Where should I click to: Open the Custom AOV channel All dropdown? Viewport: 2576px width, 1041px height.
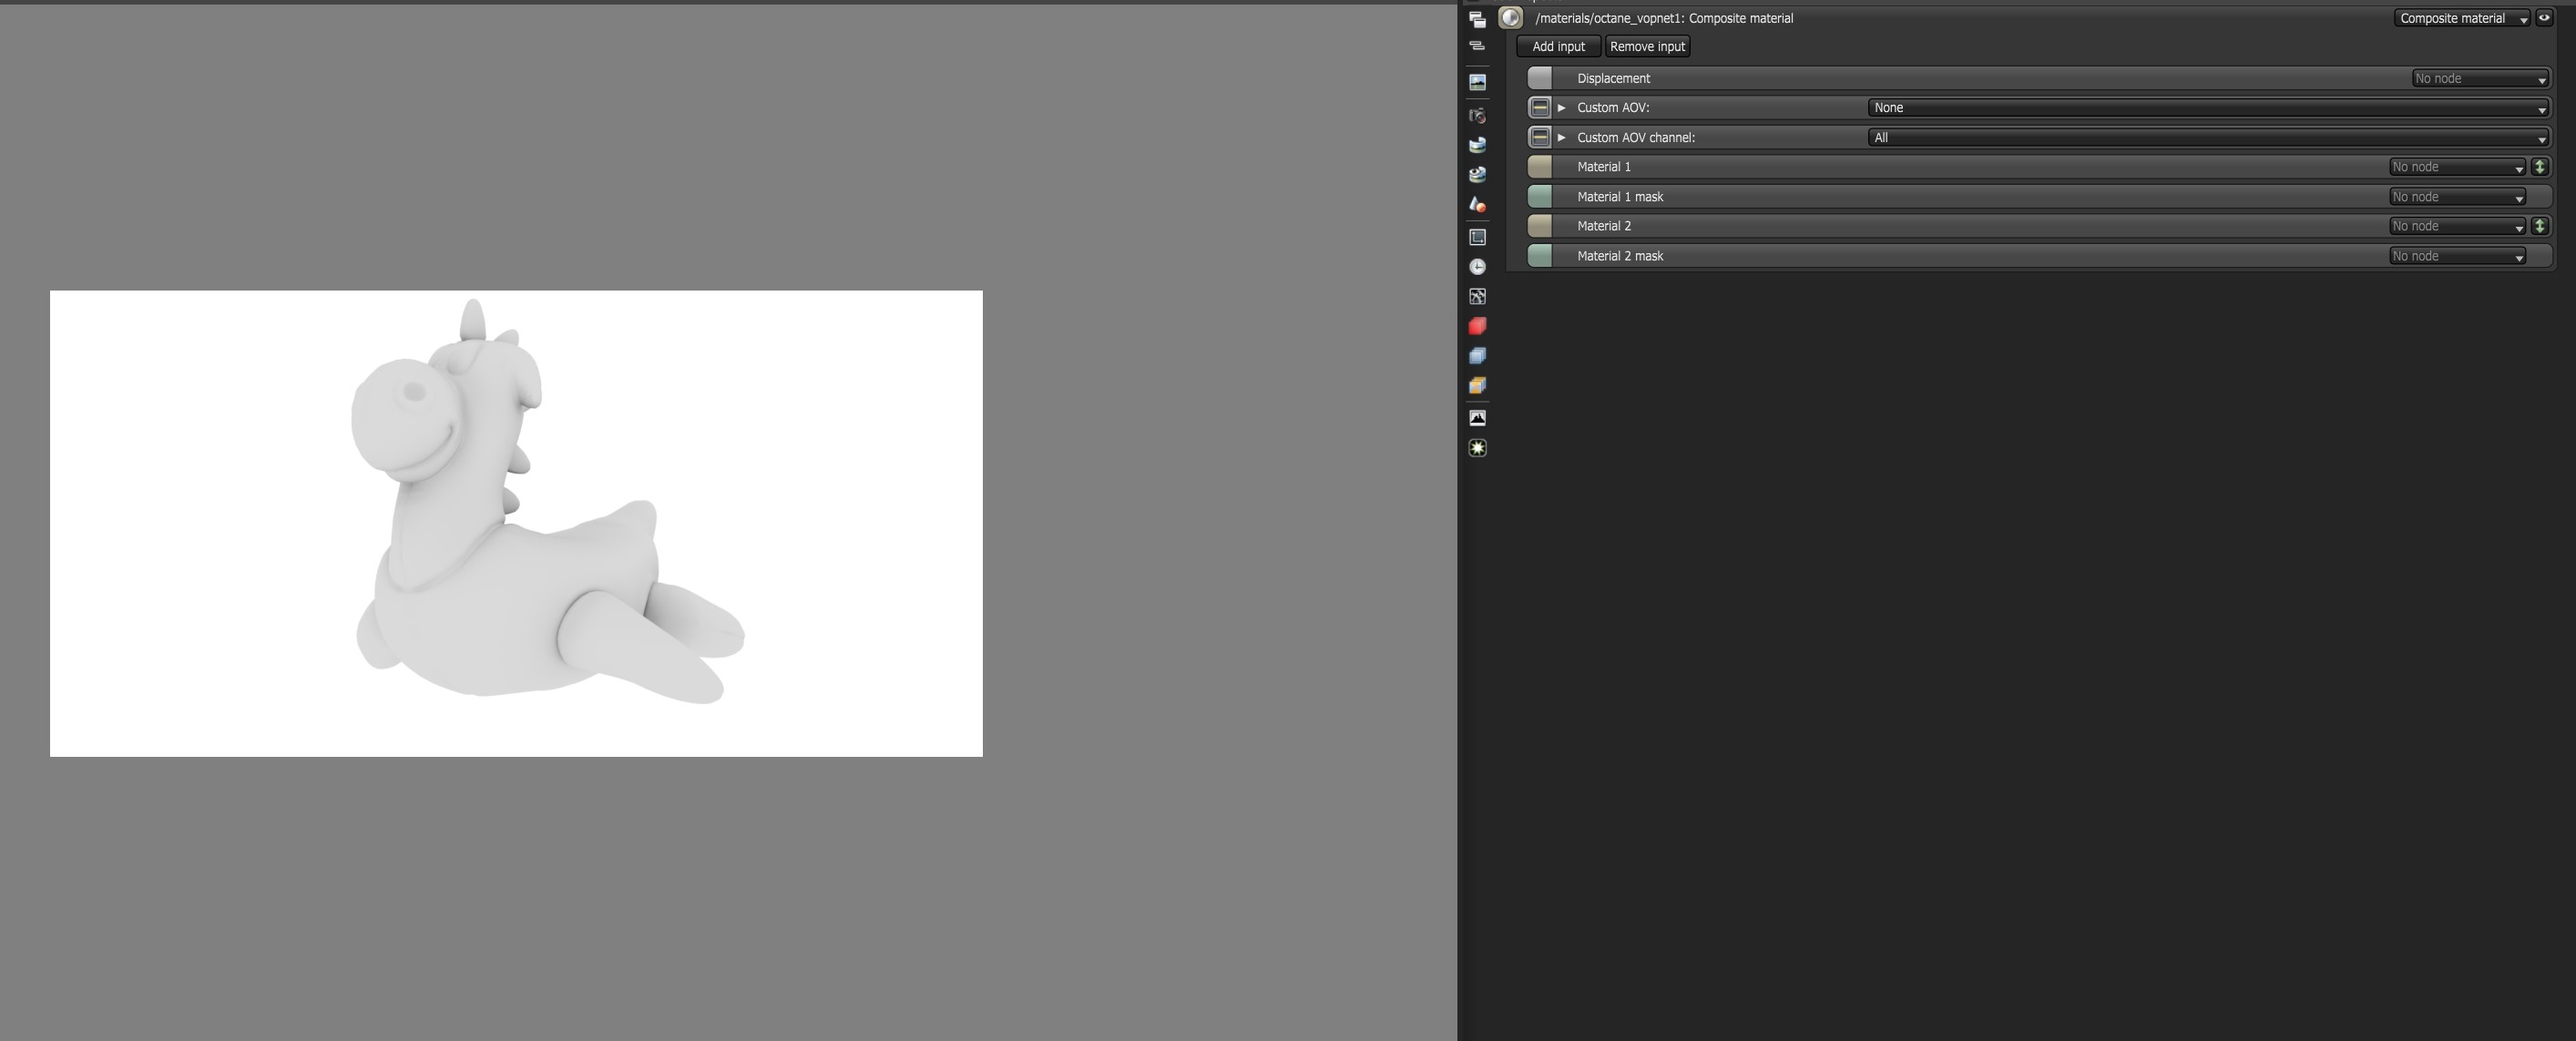(x=2207, y=138)
